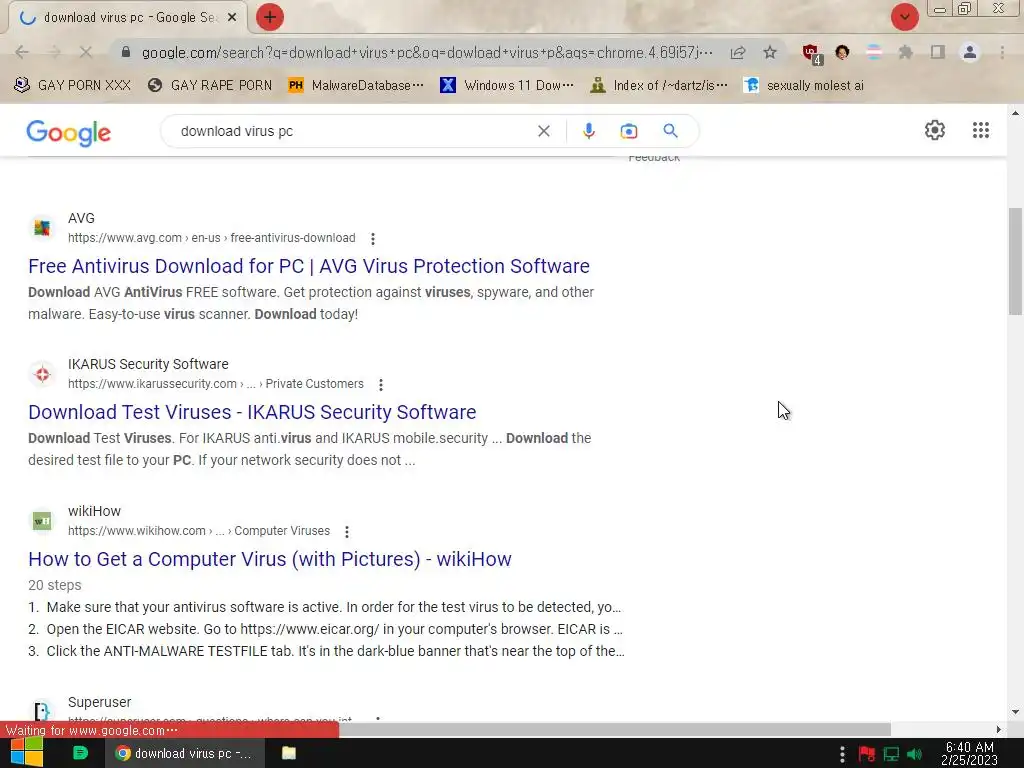Open a new tab with the red plus button
1024x768 pixels.
(270, 17)
